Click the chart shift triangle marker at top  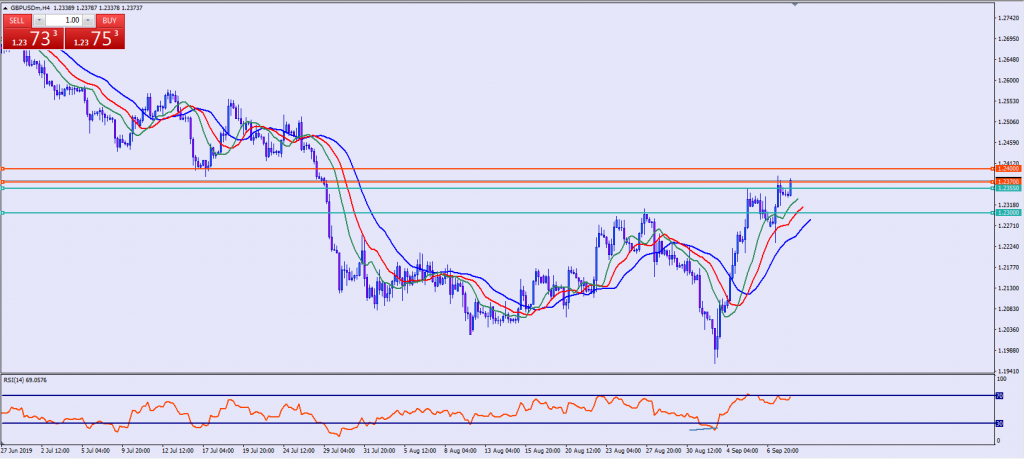[797, 6]
